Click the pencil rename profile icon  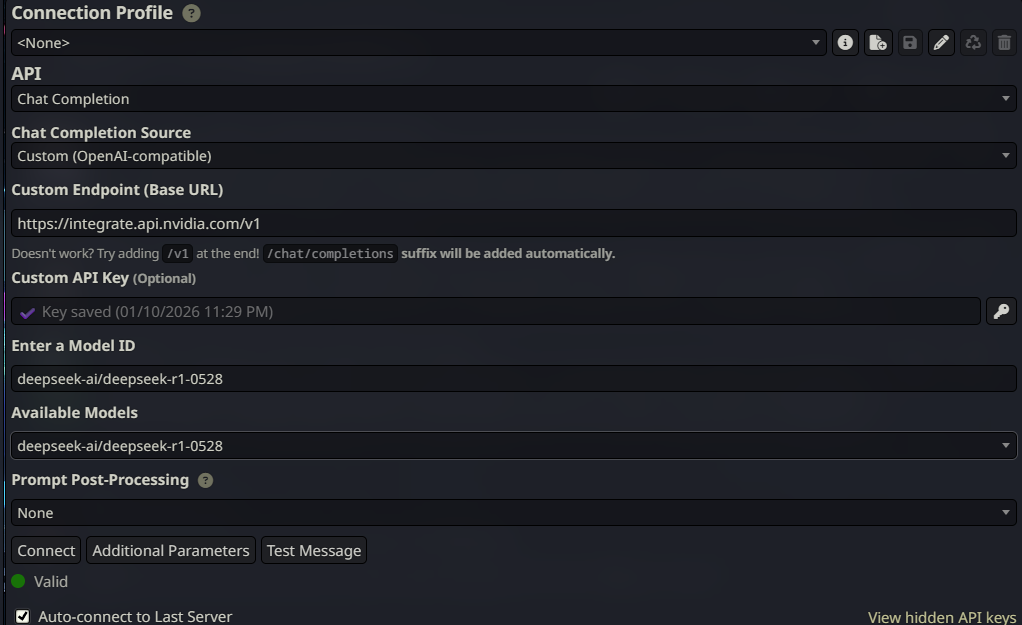941,43
